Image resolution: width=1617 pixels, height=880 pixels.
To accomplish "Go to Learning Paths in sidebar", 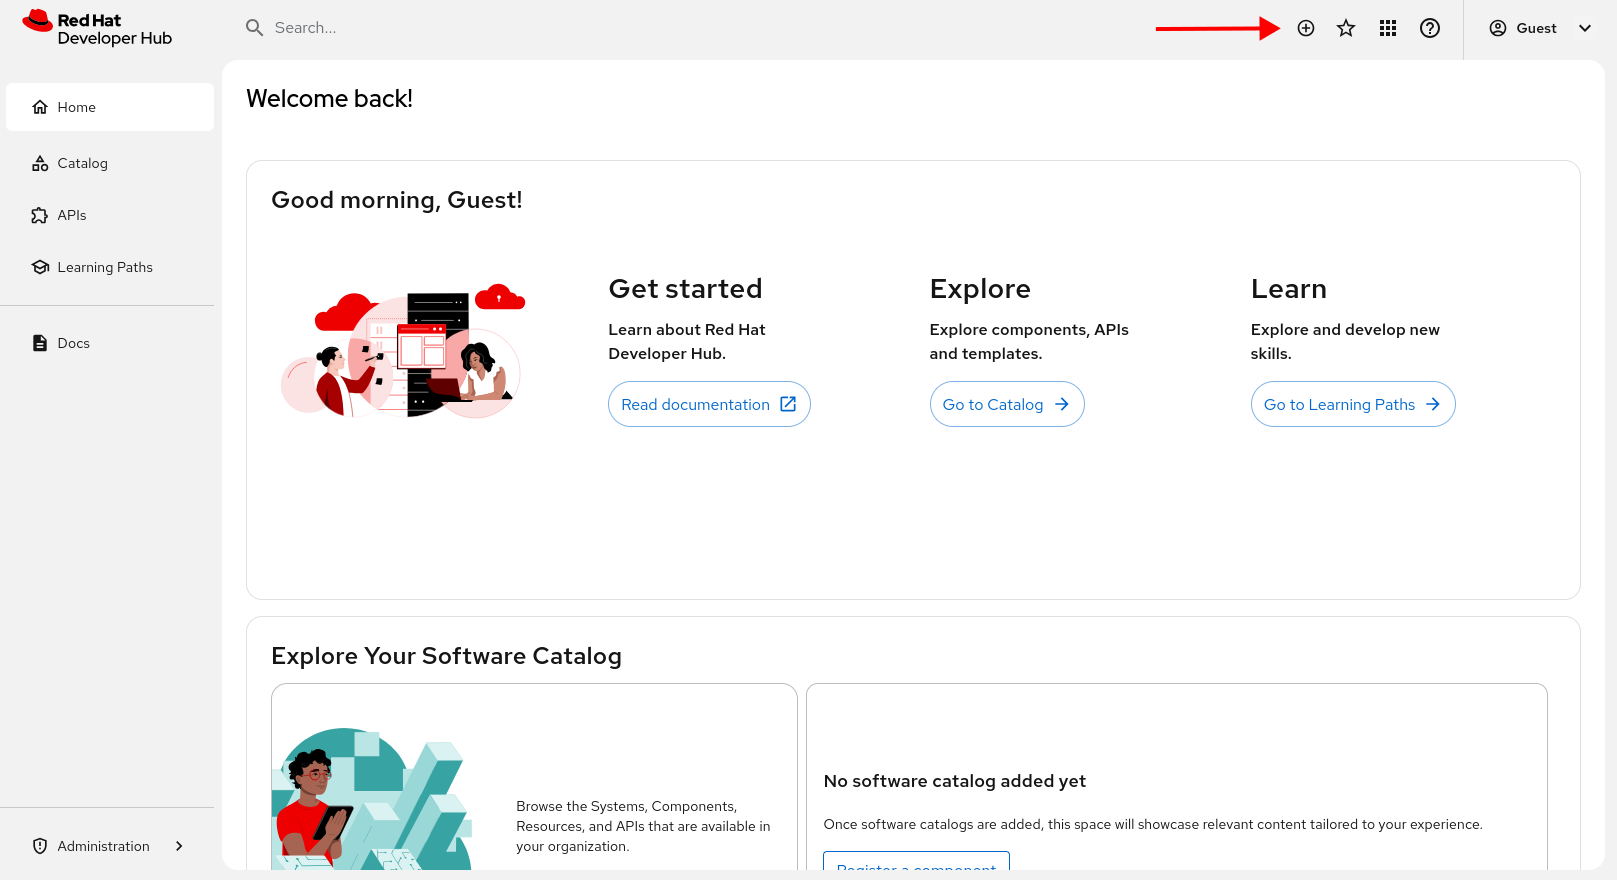I will click(x=104, y=267).
